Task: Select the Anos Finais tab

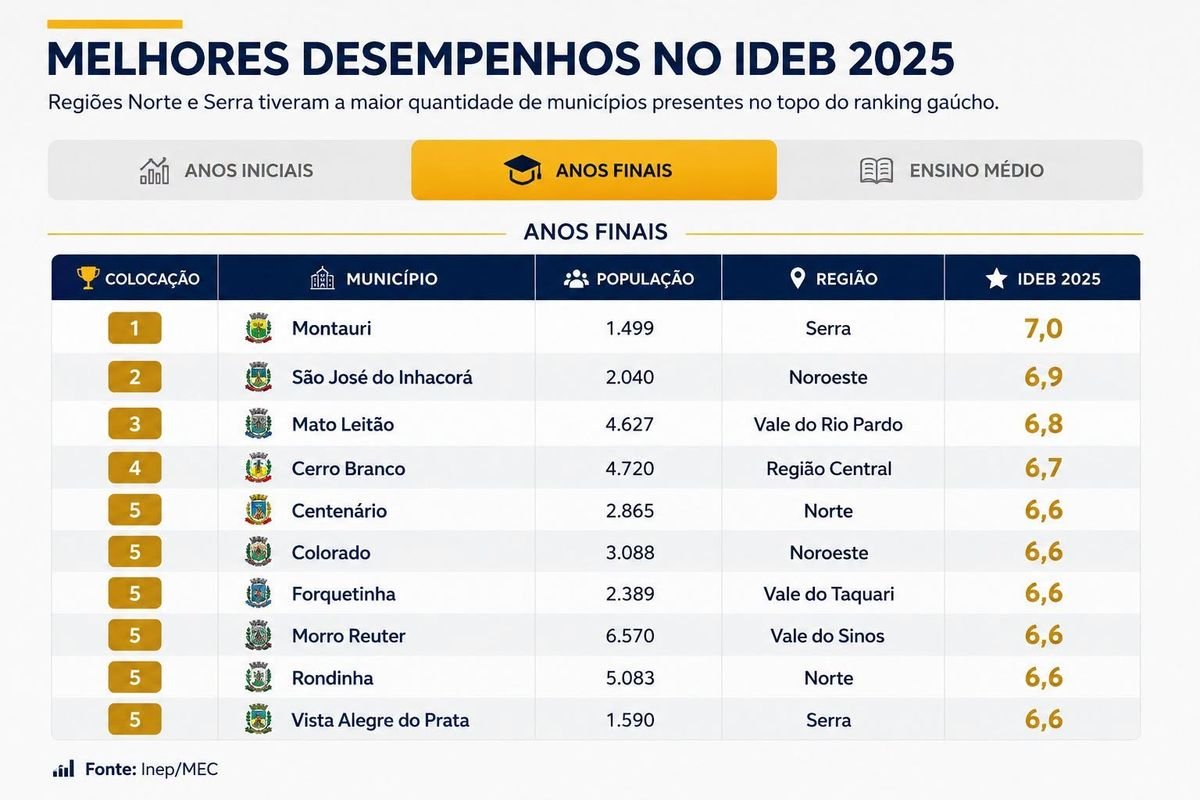Action: coord(594,170)
